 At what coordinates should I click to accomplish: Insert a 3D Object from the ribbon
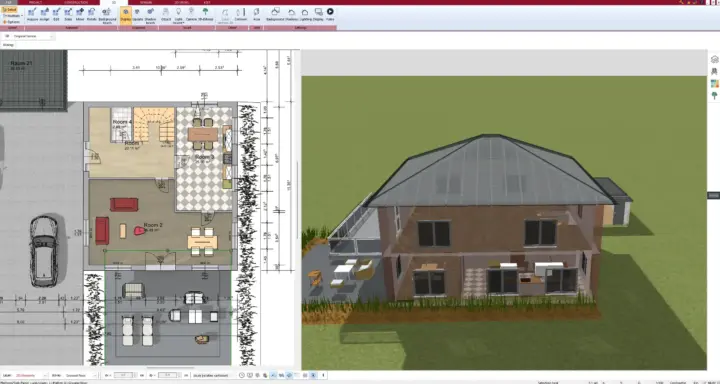[166, 15]
